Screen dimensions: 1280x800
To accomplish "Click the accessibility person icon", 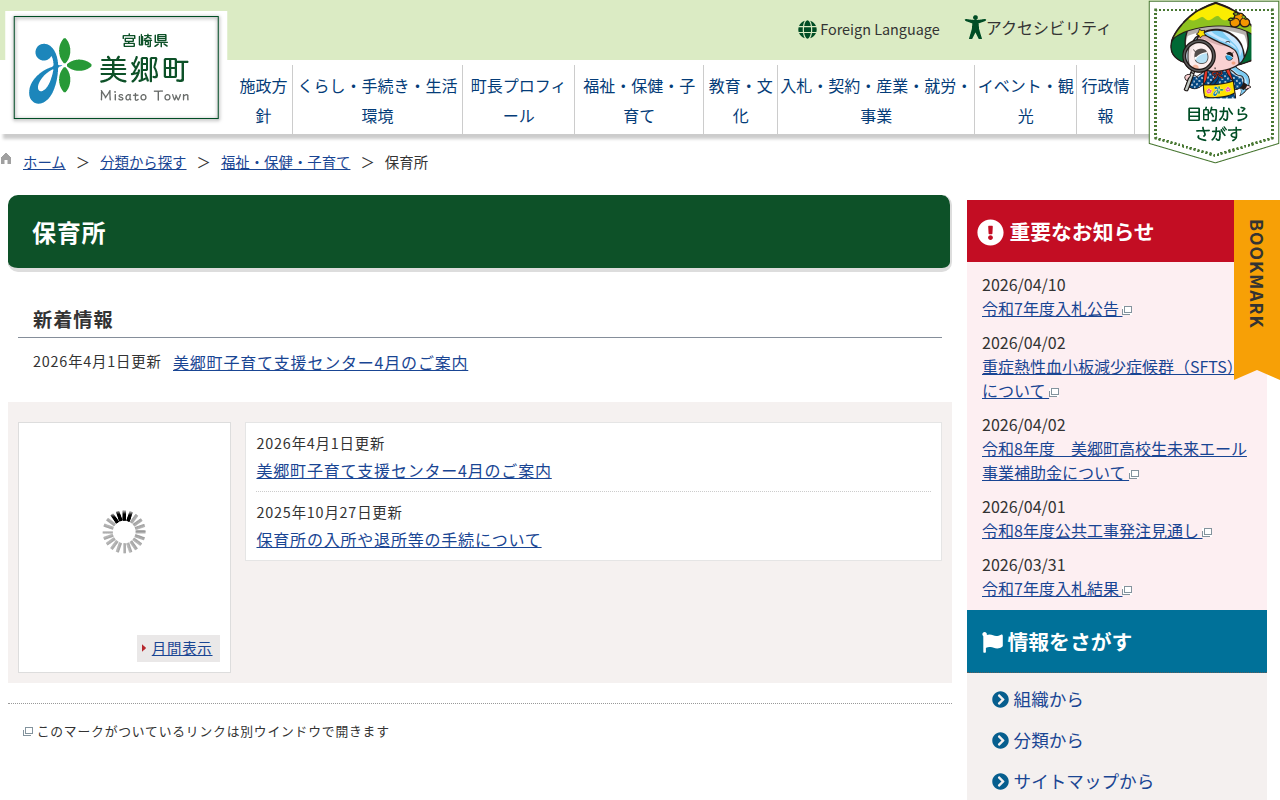I will [975, 28].
